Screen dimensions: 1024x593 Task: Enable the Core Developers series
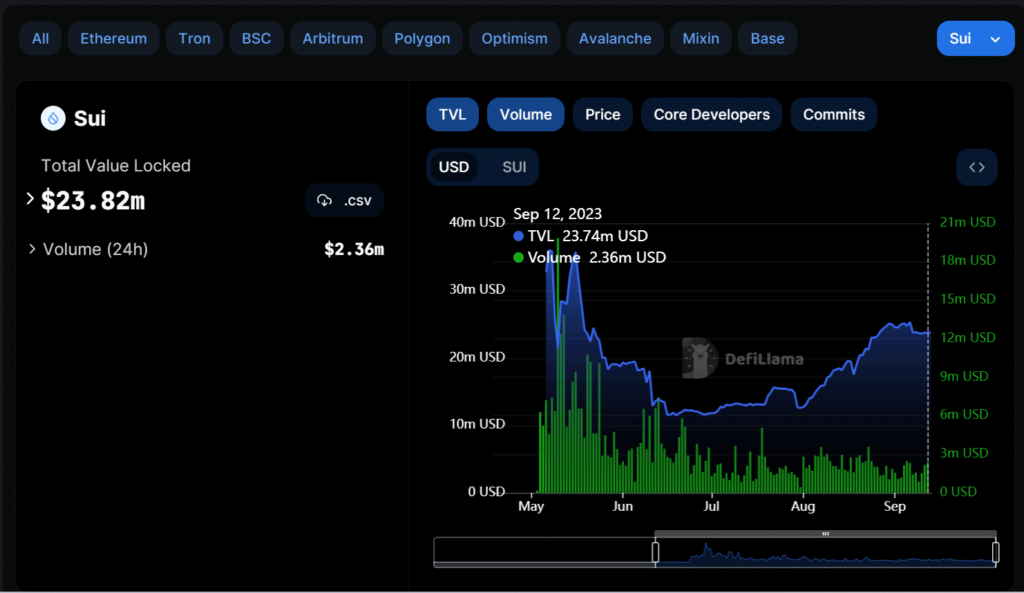coord(711,114)
